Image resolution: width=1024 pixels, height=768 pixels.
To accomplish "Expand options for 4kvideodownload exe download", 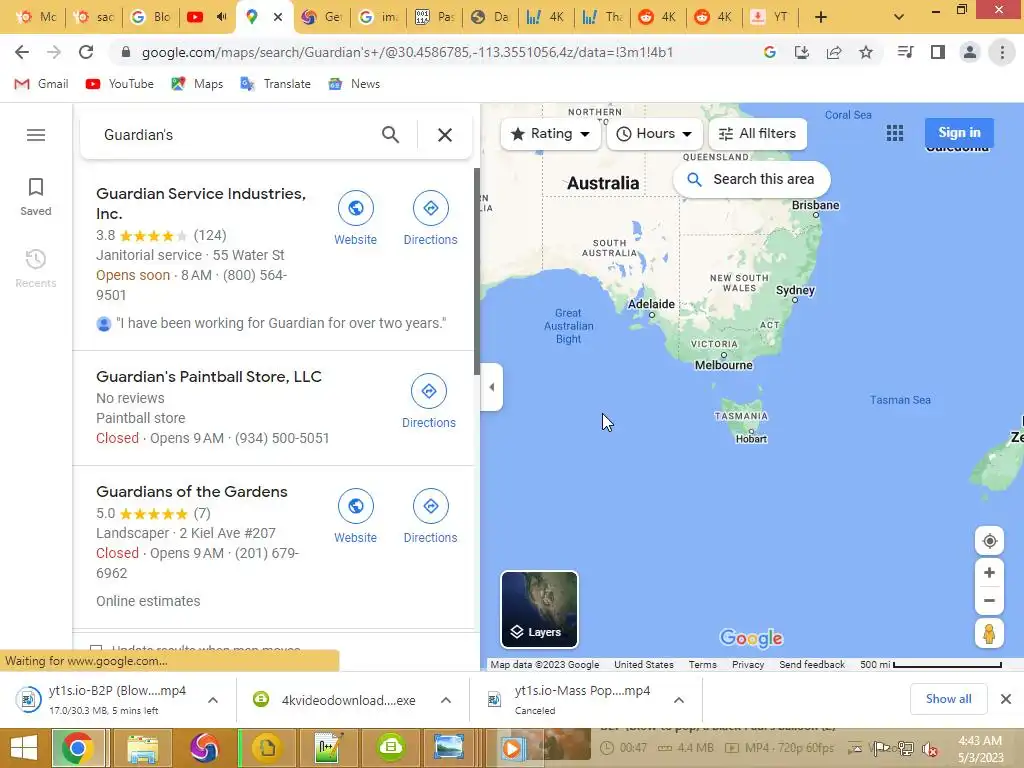I will (x=446, y=700).
